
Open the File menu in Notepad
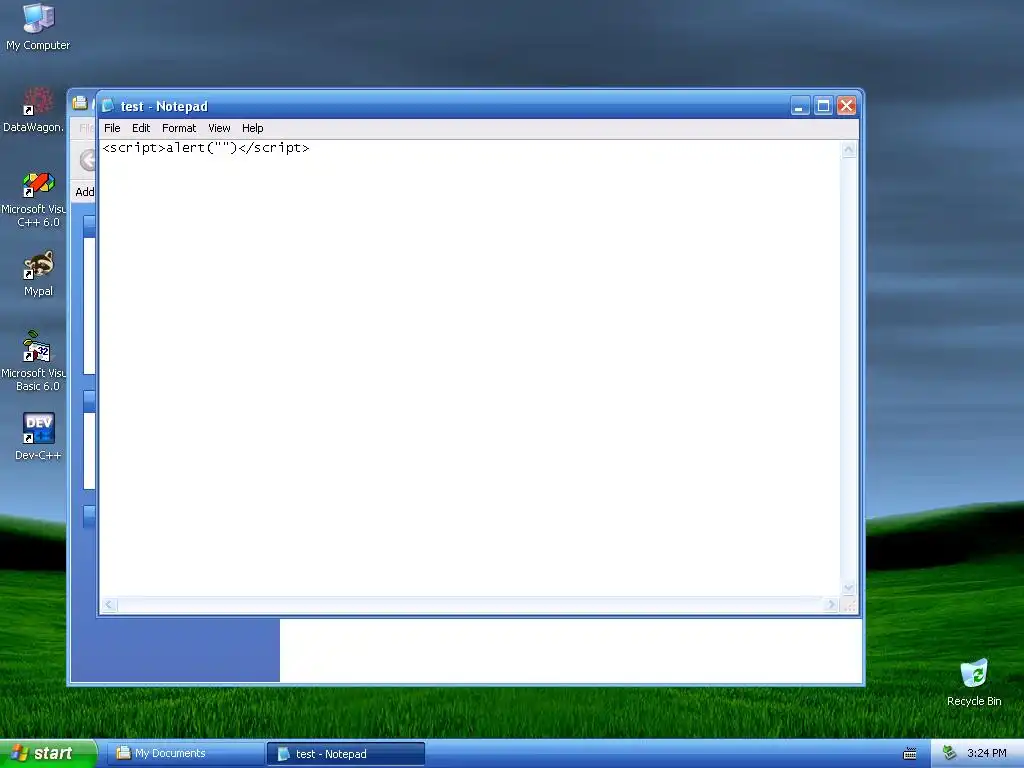(x=112, y=128)
